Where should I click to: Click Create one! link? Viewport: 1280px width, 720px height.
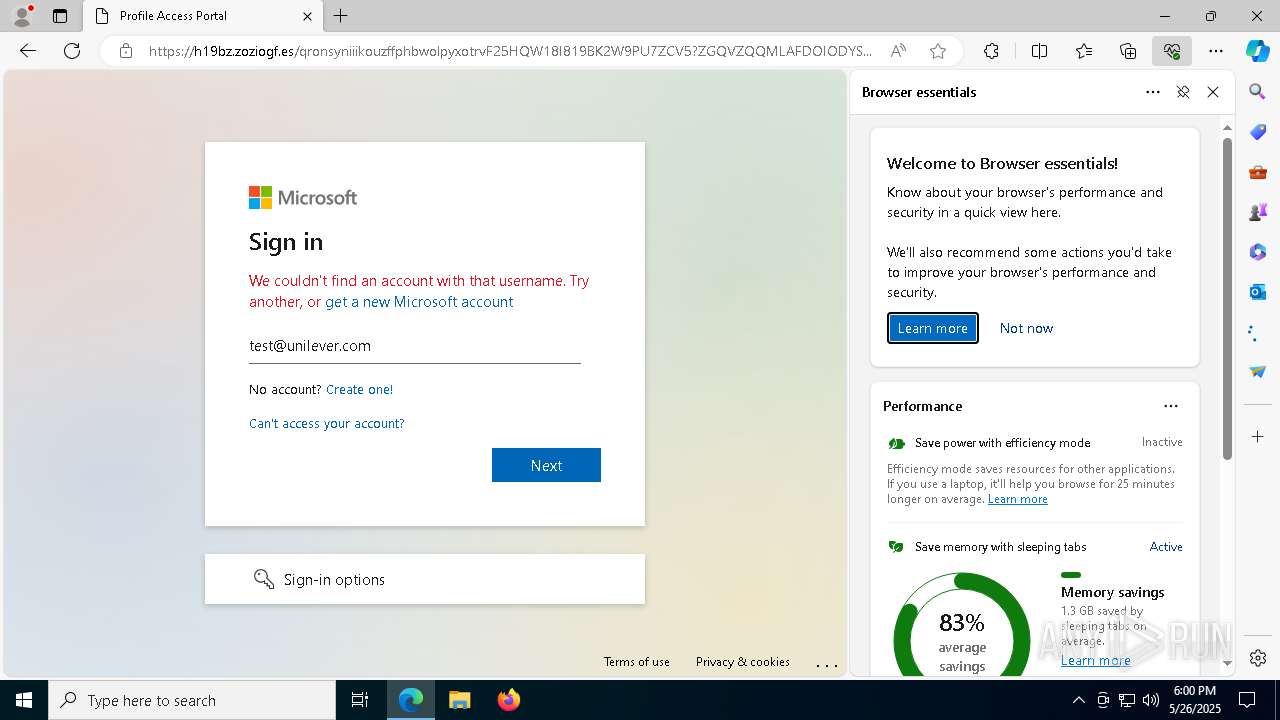point(359,390)
